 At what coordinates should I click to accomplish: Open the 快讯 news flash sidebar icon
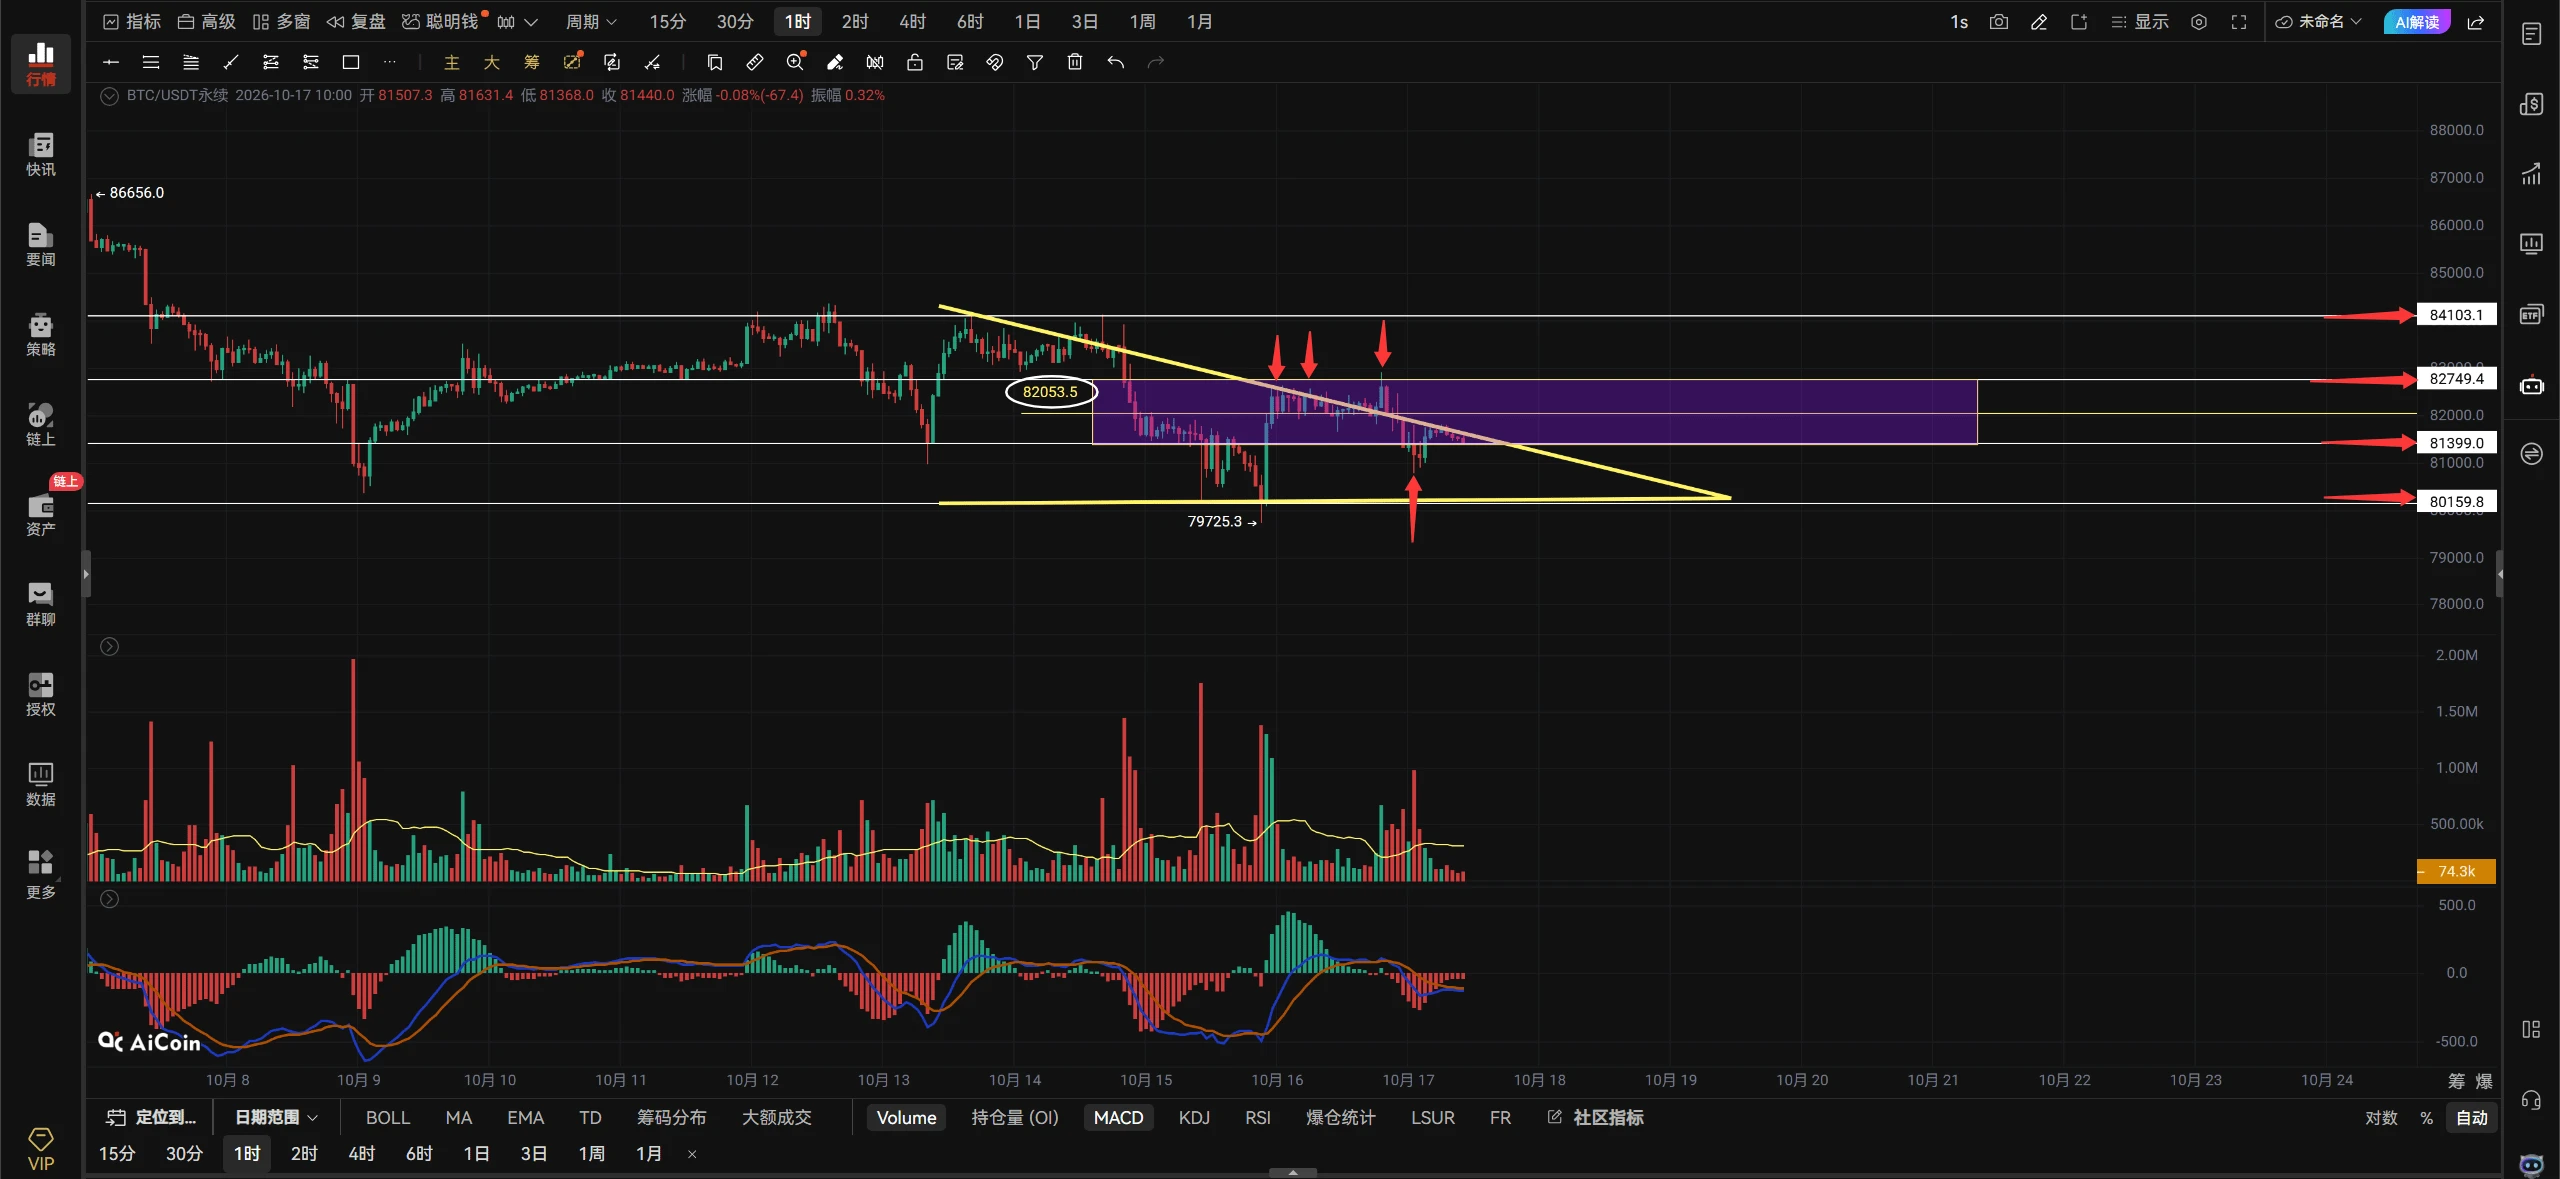[x=40, y=154]
